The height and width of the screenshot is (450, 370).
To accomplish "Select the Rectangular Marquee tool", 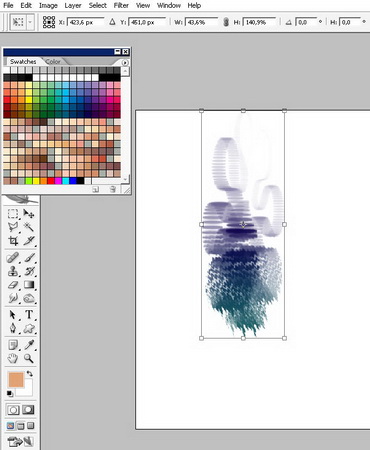I will pos(13,214).
